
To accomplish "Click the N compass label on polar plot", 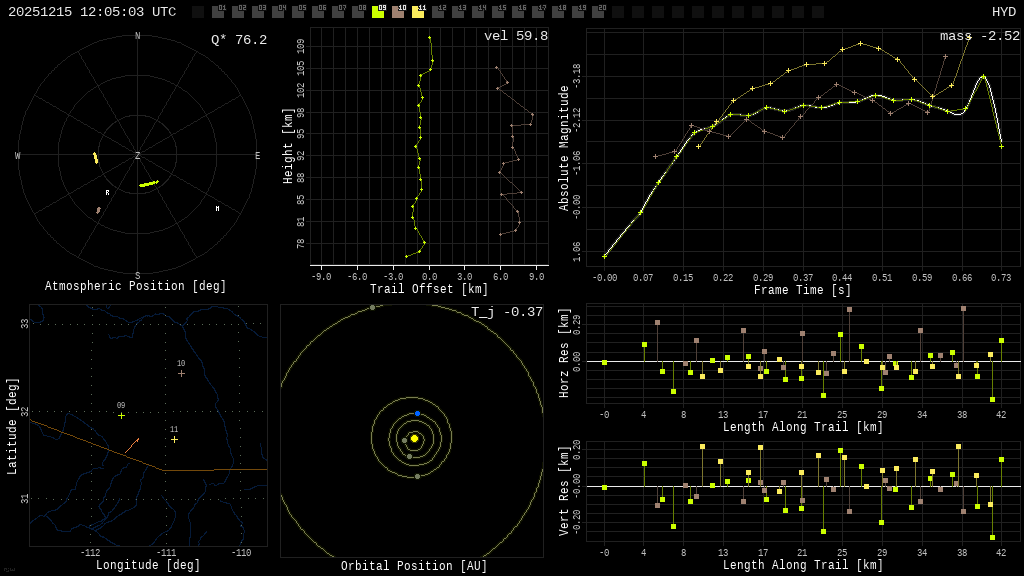I will (x=138, y=36).
